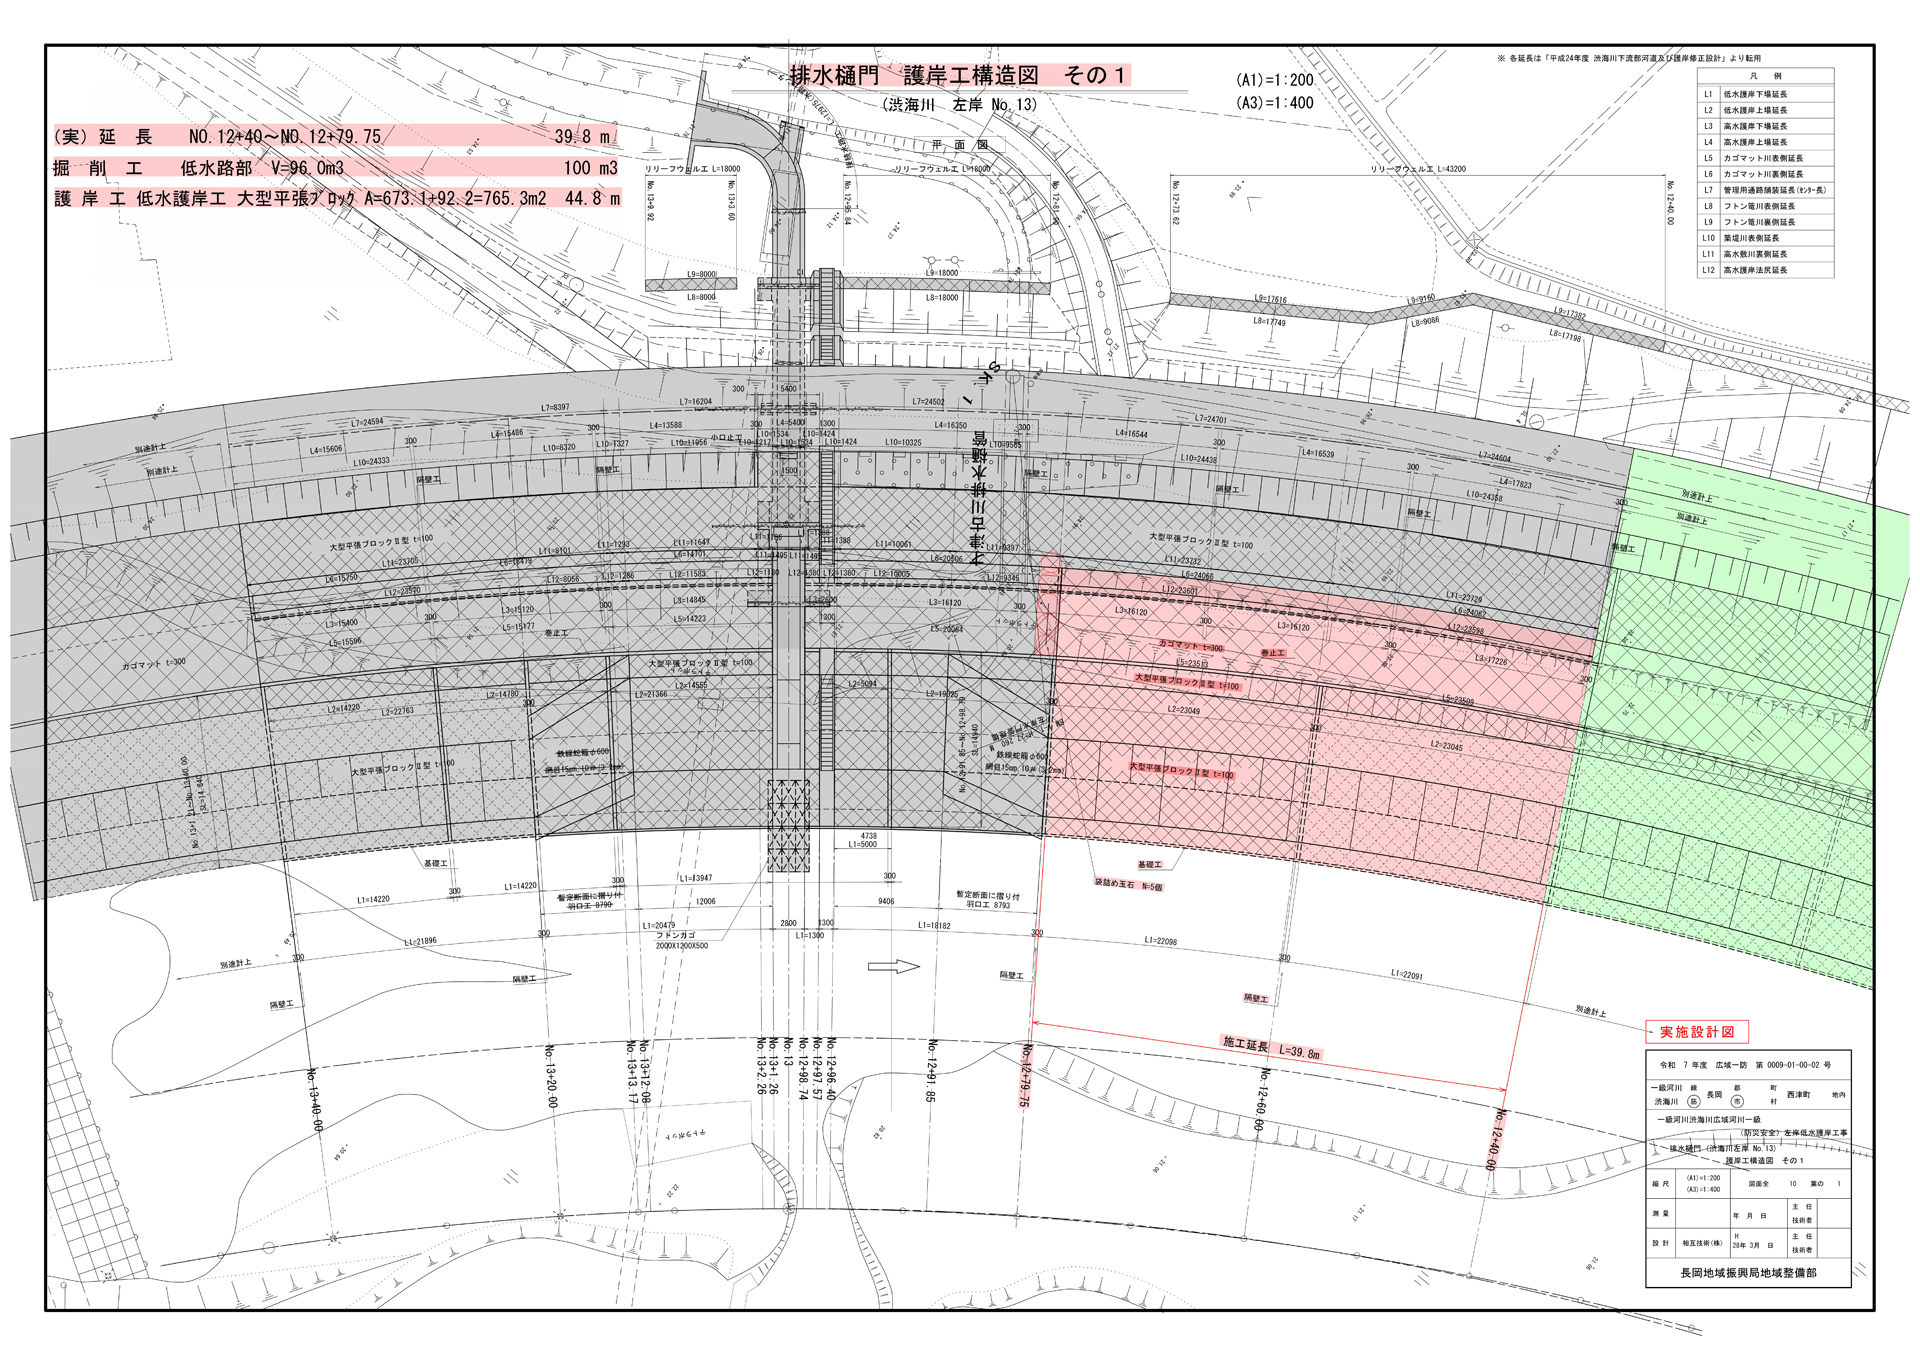Click the 凡例 legend header cell
This screenshot has height=1356, width=1920.
1765,76
